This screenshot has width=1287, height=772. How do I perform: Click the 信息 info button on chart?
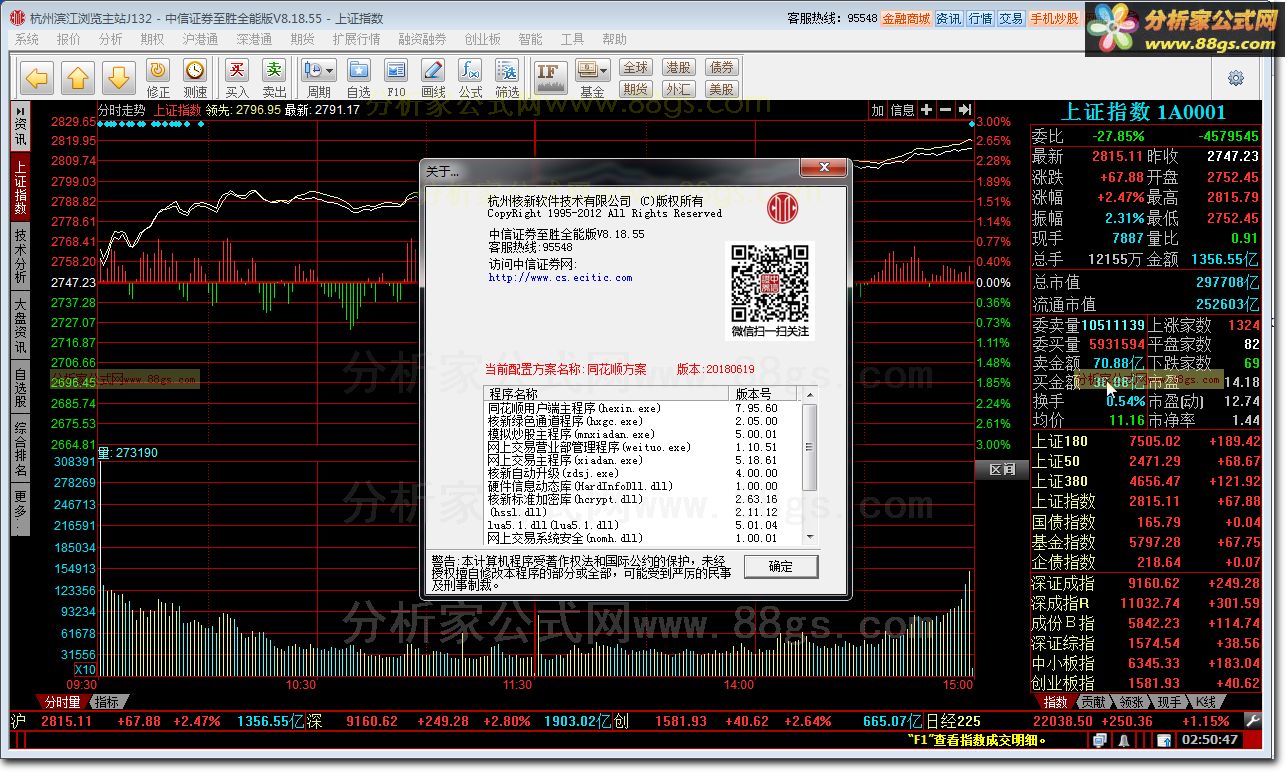click(902, 110)
